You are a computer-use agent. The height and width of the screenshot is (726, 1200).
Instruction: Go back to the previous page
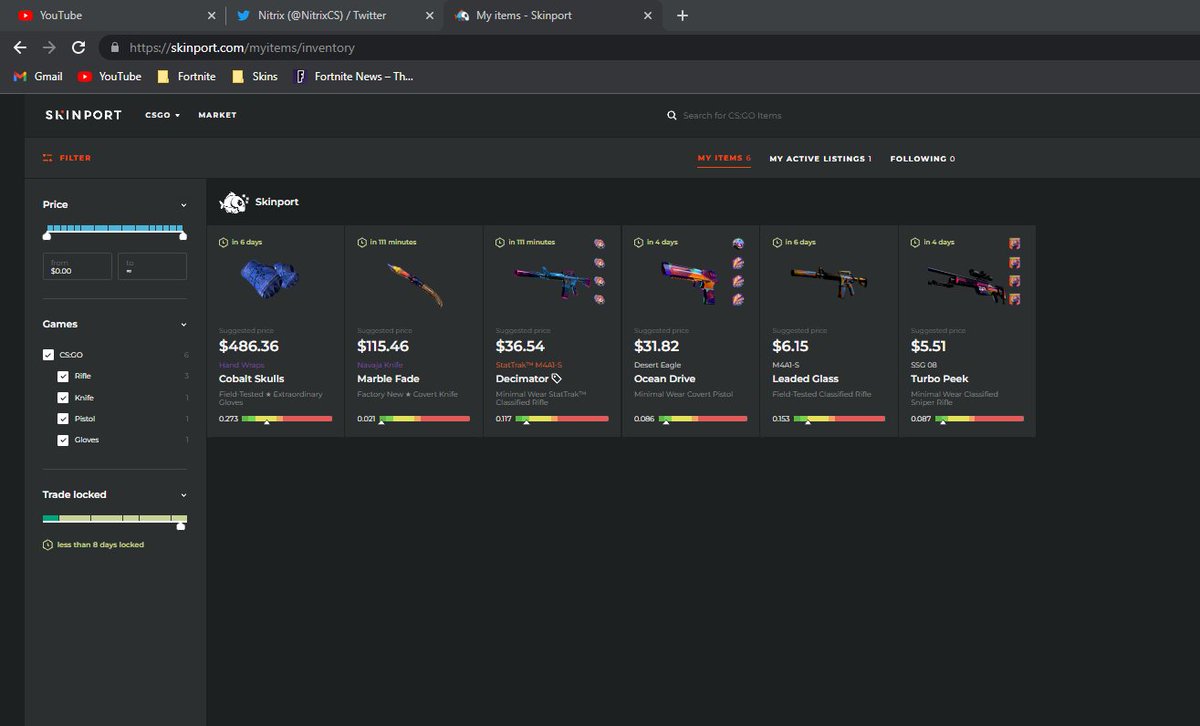click(19, 47)
